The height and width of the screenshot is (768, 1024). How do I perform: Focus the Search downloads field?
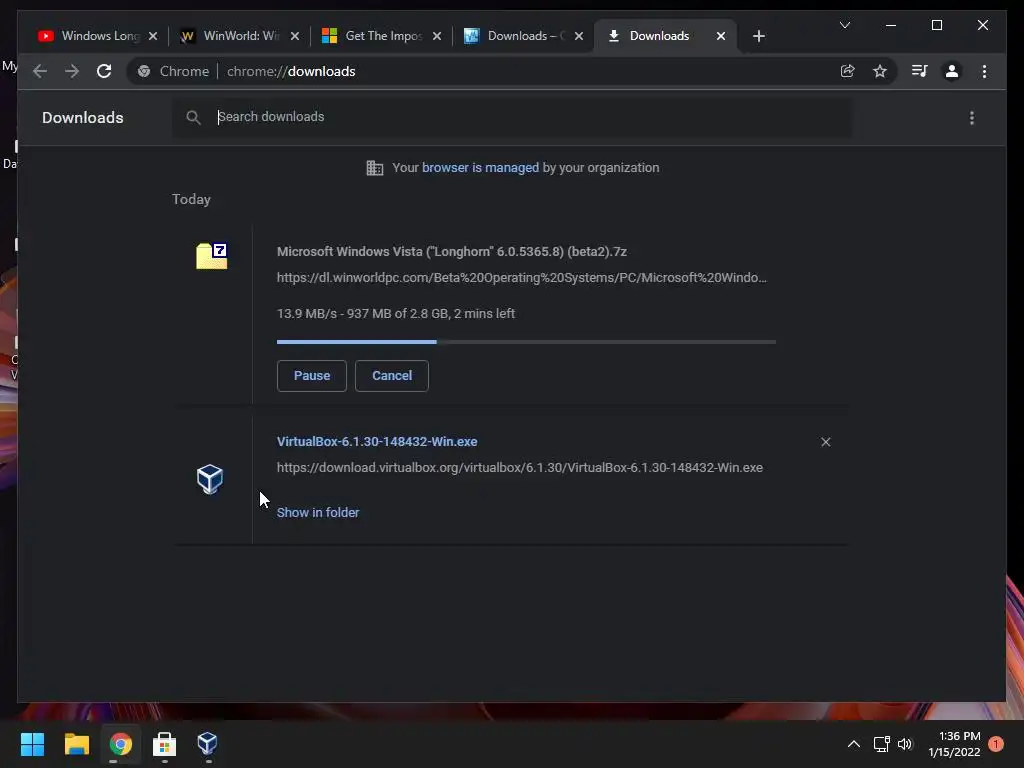tap(512, 118)
